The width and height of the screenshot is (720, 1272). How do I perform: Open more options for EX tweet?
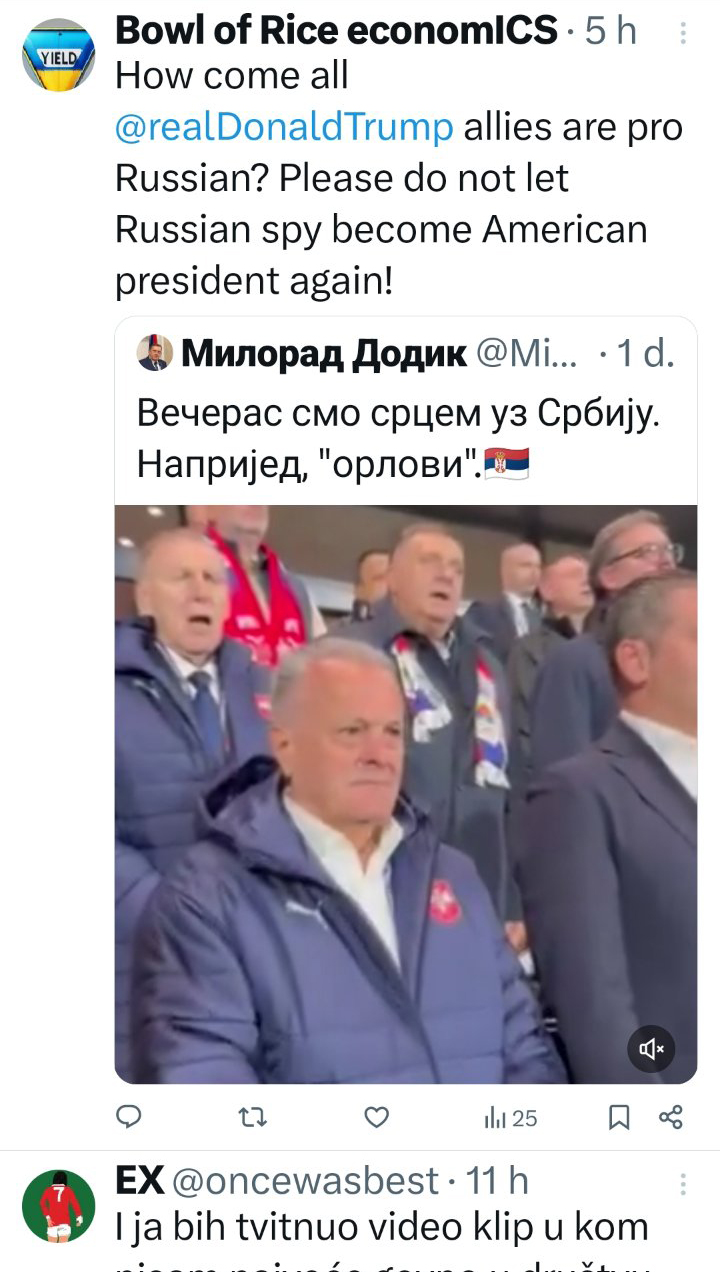point(683,1184)
